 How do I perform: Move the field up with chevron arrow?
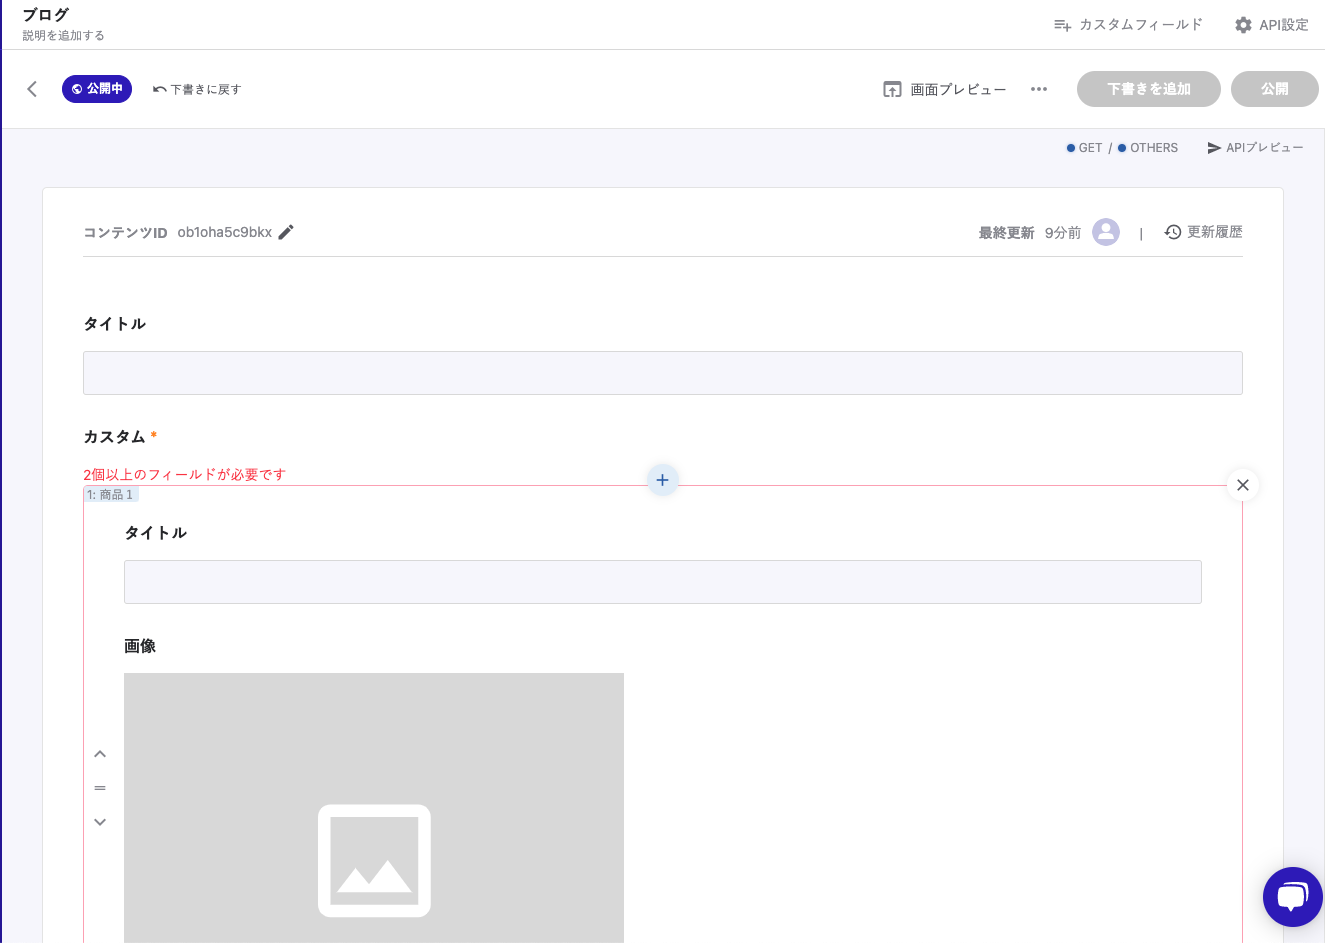coord(100,754)
